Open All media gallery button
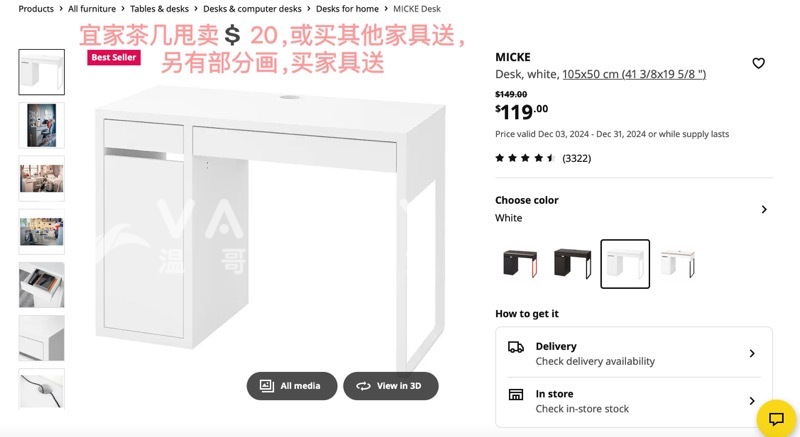The height and width of the screenshot is (437, 800). coord(292,386)
